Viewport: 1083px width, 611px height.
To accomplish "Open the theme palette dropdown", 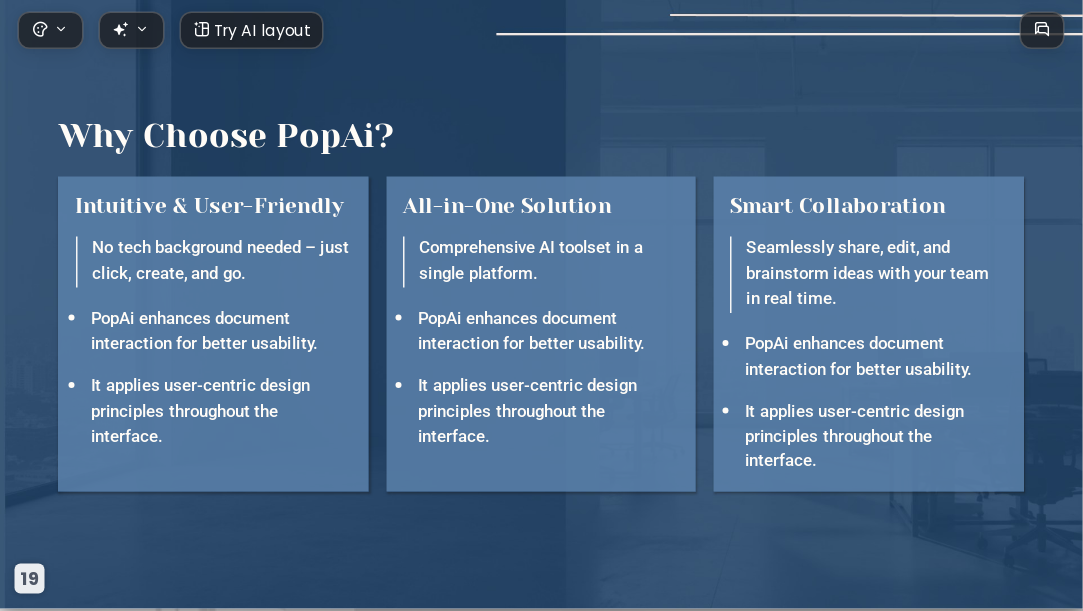I will click(x=50, y=30).
